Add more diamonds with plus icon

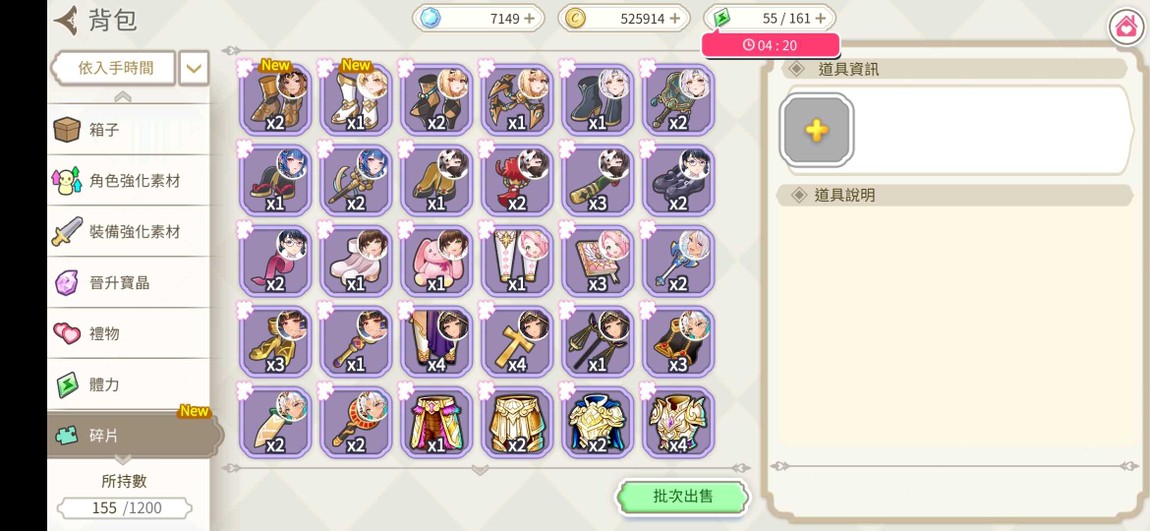(529, 18)
